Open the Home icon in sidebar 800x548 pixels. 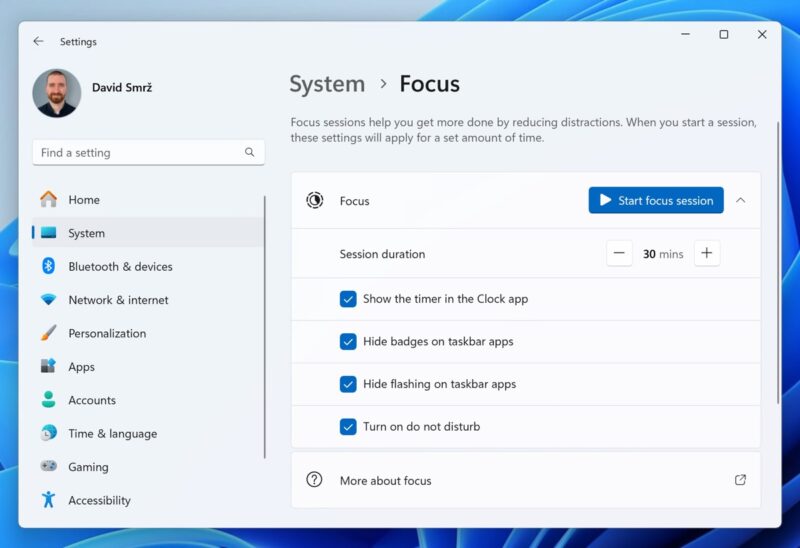(48, 200)
